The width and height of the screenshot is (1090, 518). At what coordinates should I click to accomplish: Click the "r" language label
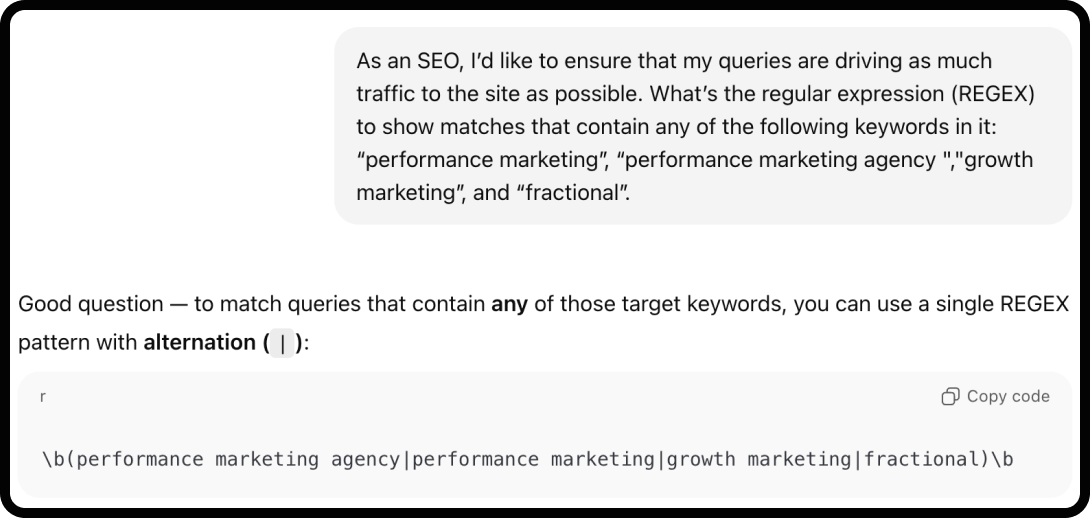43,397
